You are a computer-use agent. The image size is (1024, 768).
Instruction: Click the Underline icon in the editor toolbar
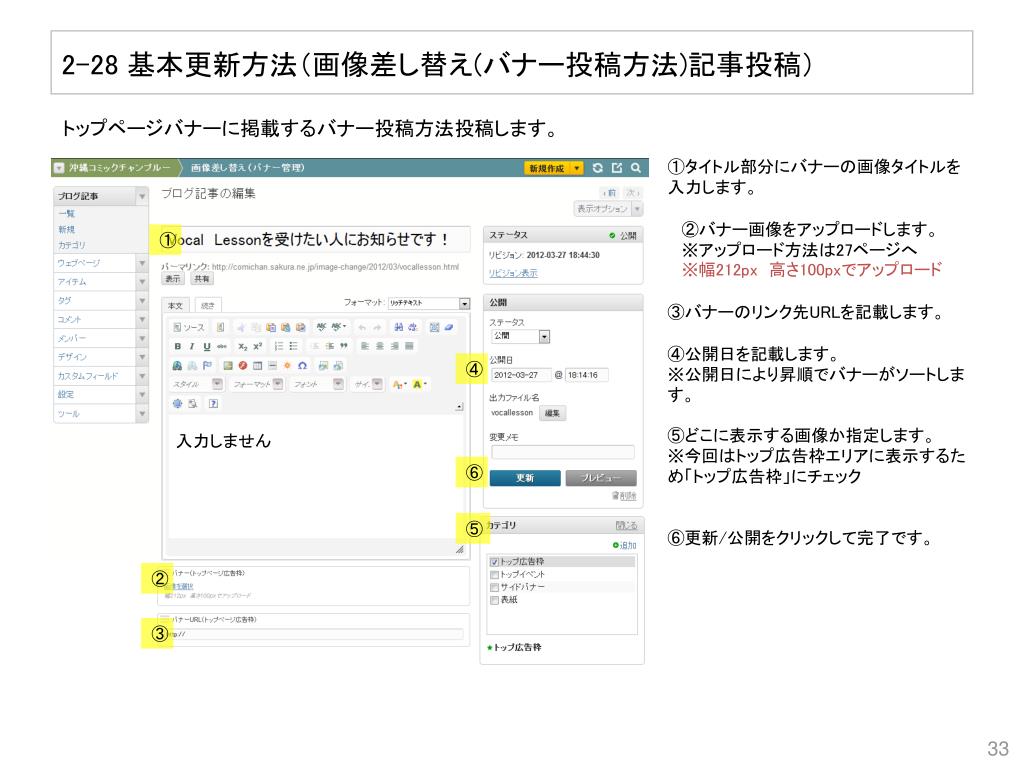(x=206, y=346)
